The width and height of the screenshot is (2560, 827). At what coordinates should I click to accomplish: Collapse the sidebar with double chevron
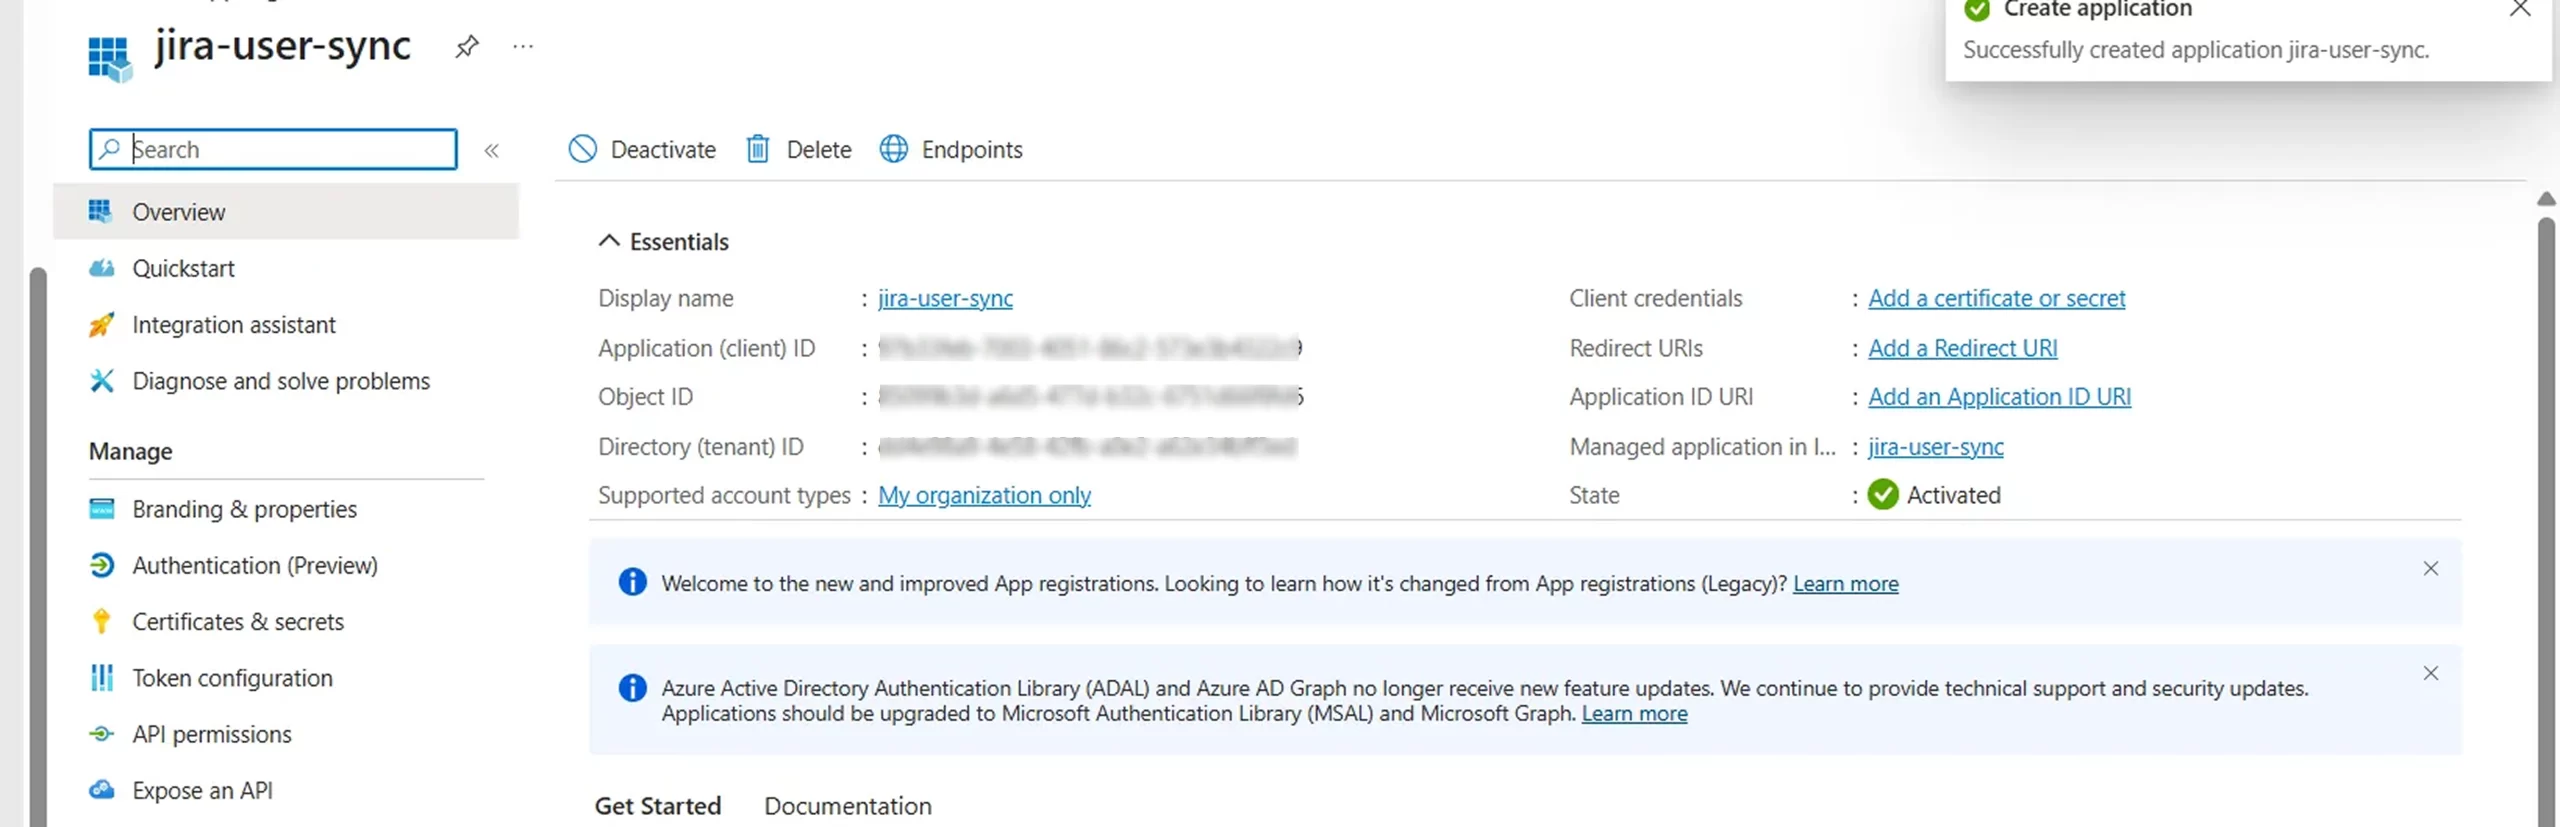click(x=492, y=150)
